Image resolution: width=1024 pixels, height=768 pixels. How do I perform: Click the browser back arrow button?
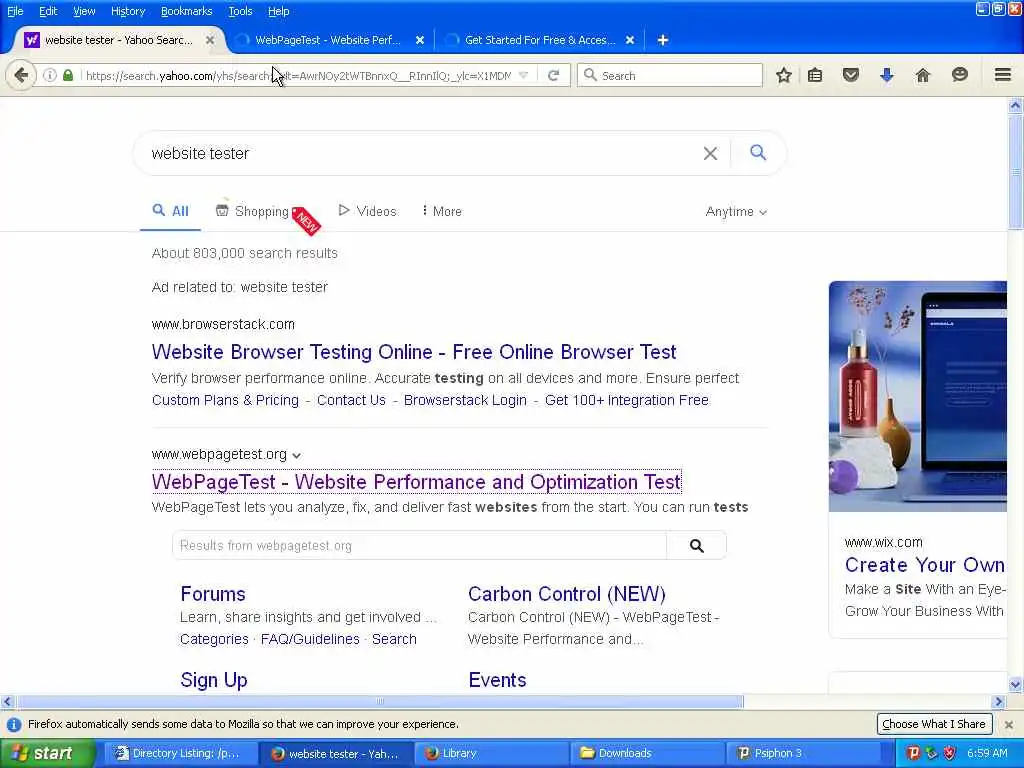click(20, 75)
